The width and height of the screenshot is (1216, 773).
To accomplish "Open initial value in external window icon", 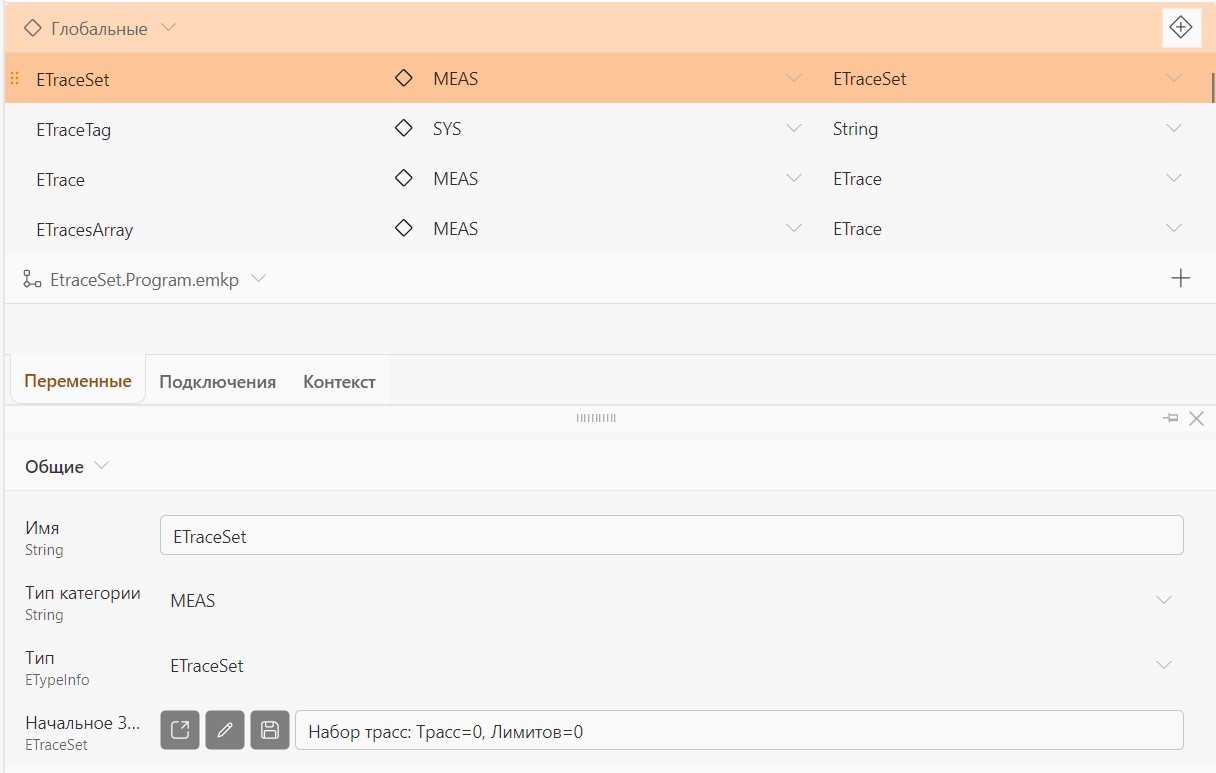I will (180, 730).
